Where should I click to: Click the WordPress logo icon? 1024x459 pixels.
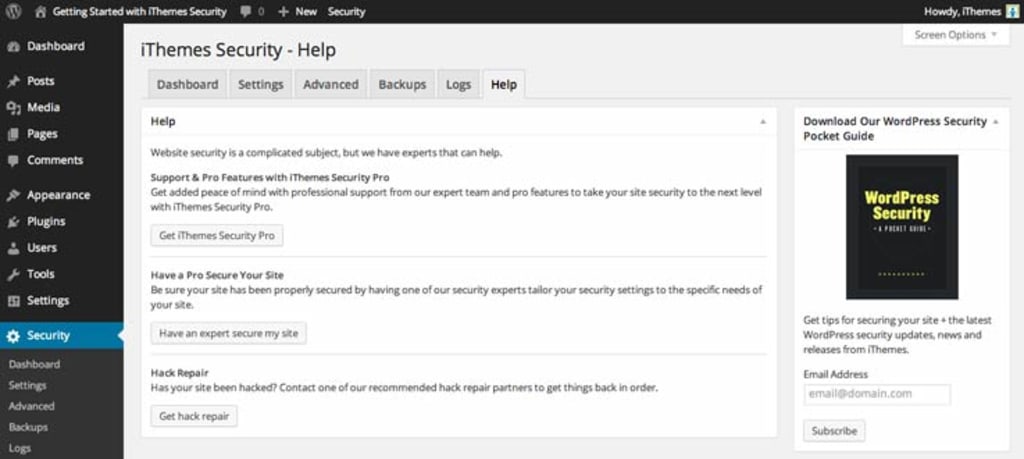pyautogui.click(x=13, y=11)
